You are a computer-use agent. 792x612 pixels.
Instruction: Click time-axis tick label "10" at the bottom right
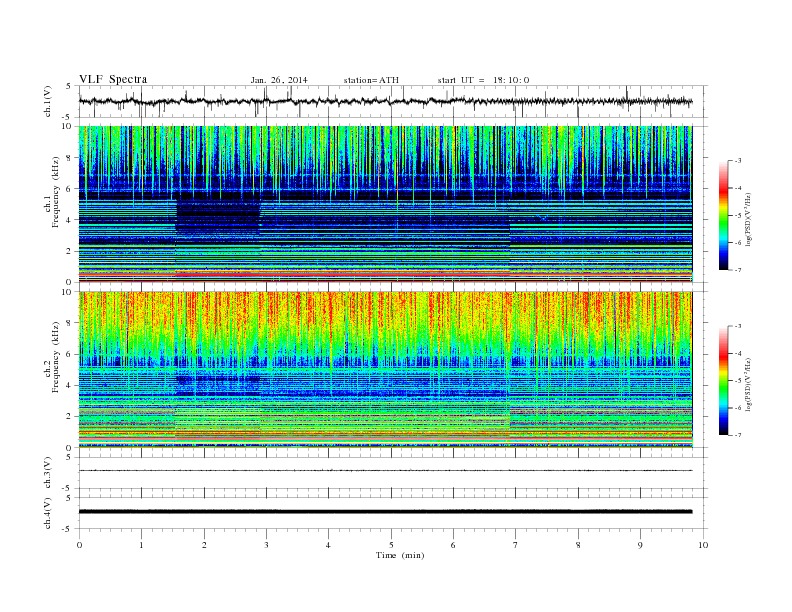click(703, 545)
